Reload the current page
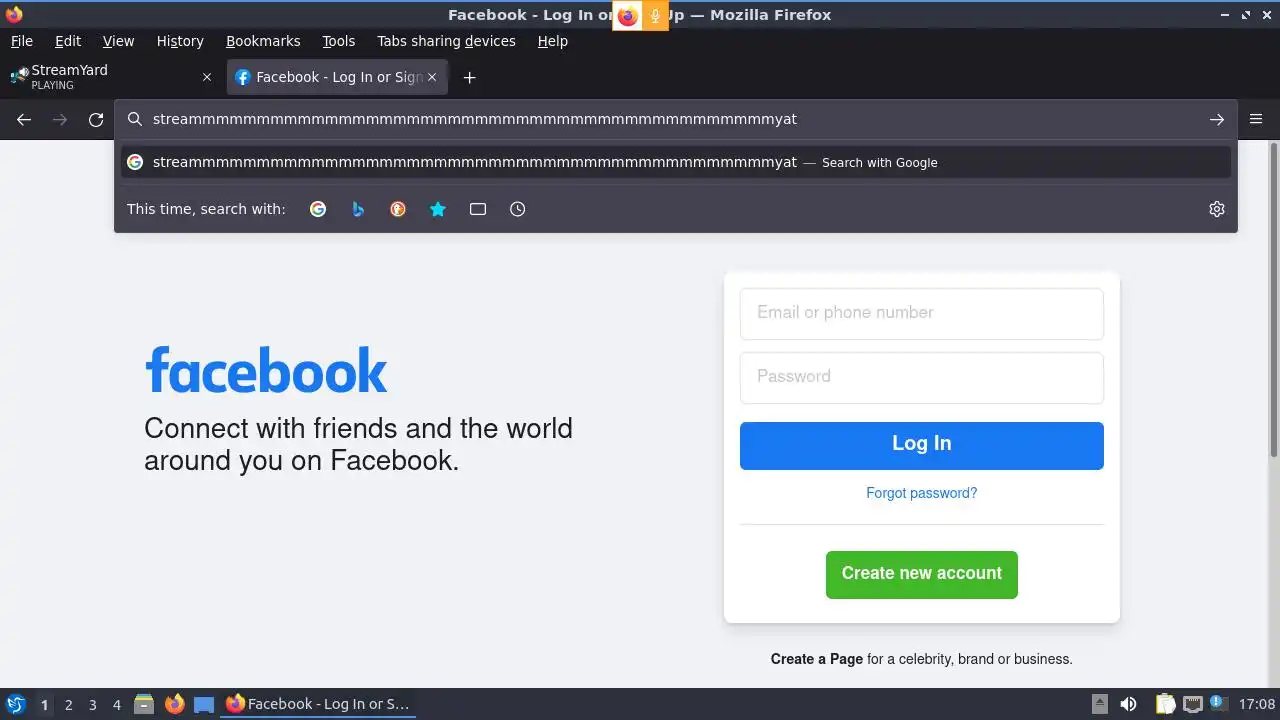 96,119
